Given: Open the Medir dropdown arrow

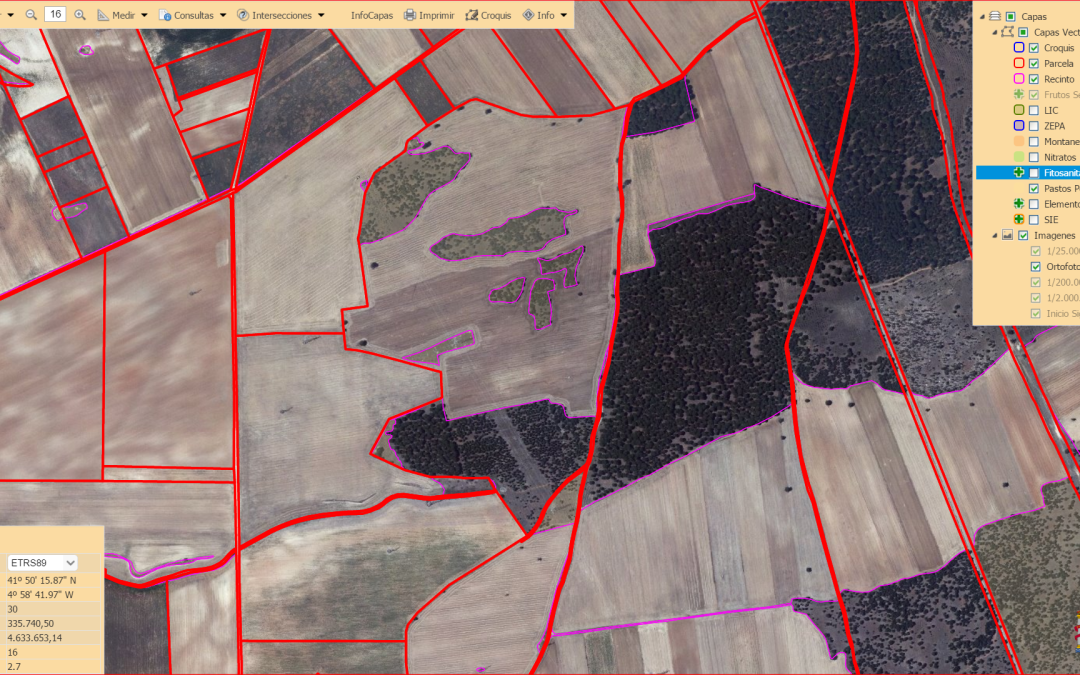Looking at the screenshot, I should [x=144, y=15].
